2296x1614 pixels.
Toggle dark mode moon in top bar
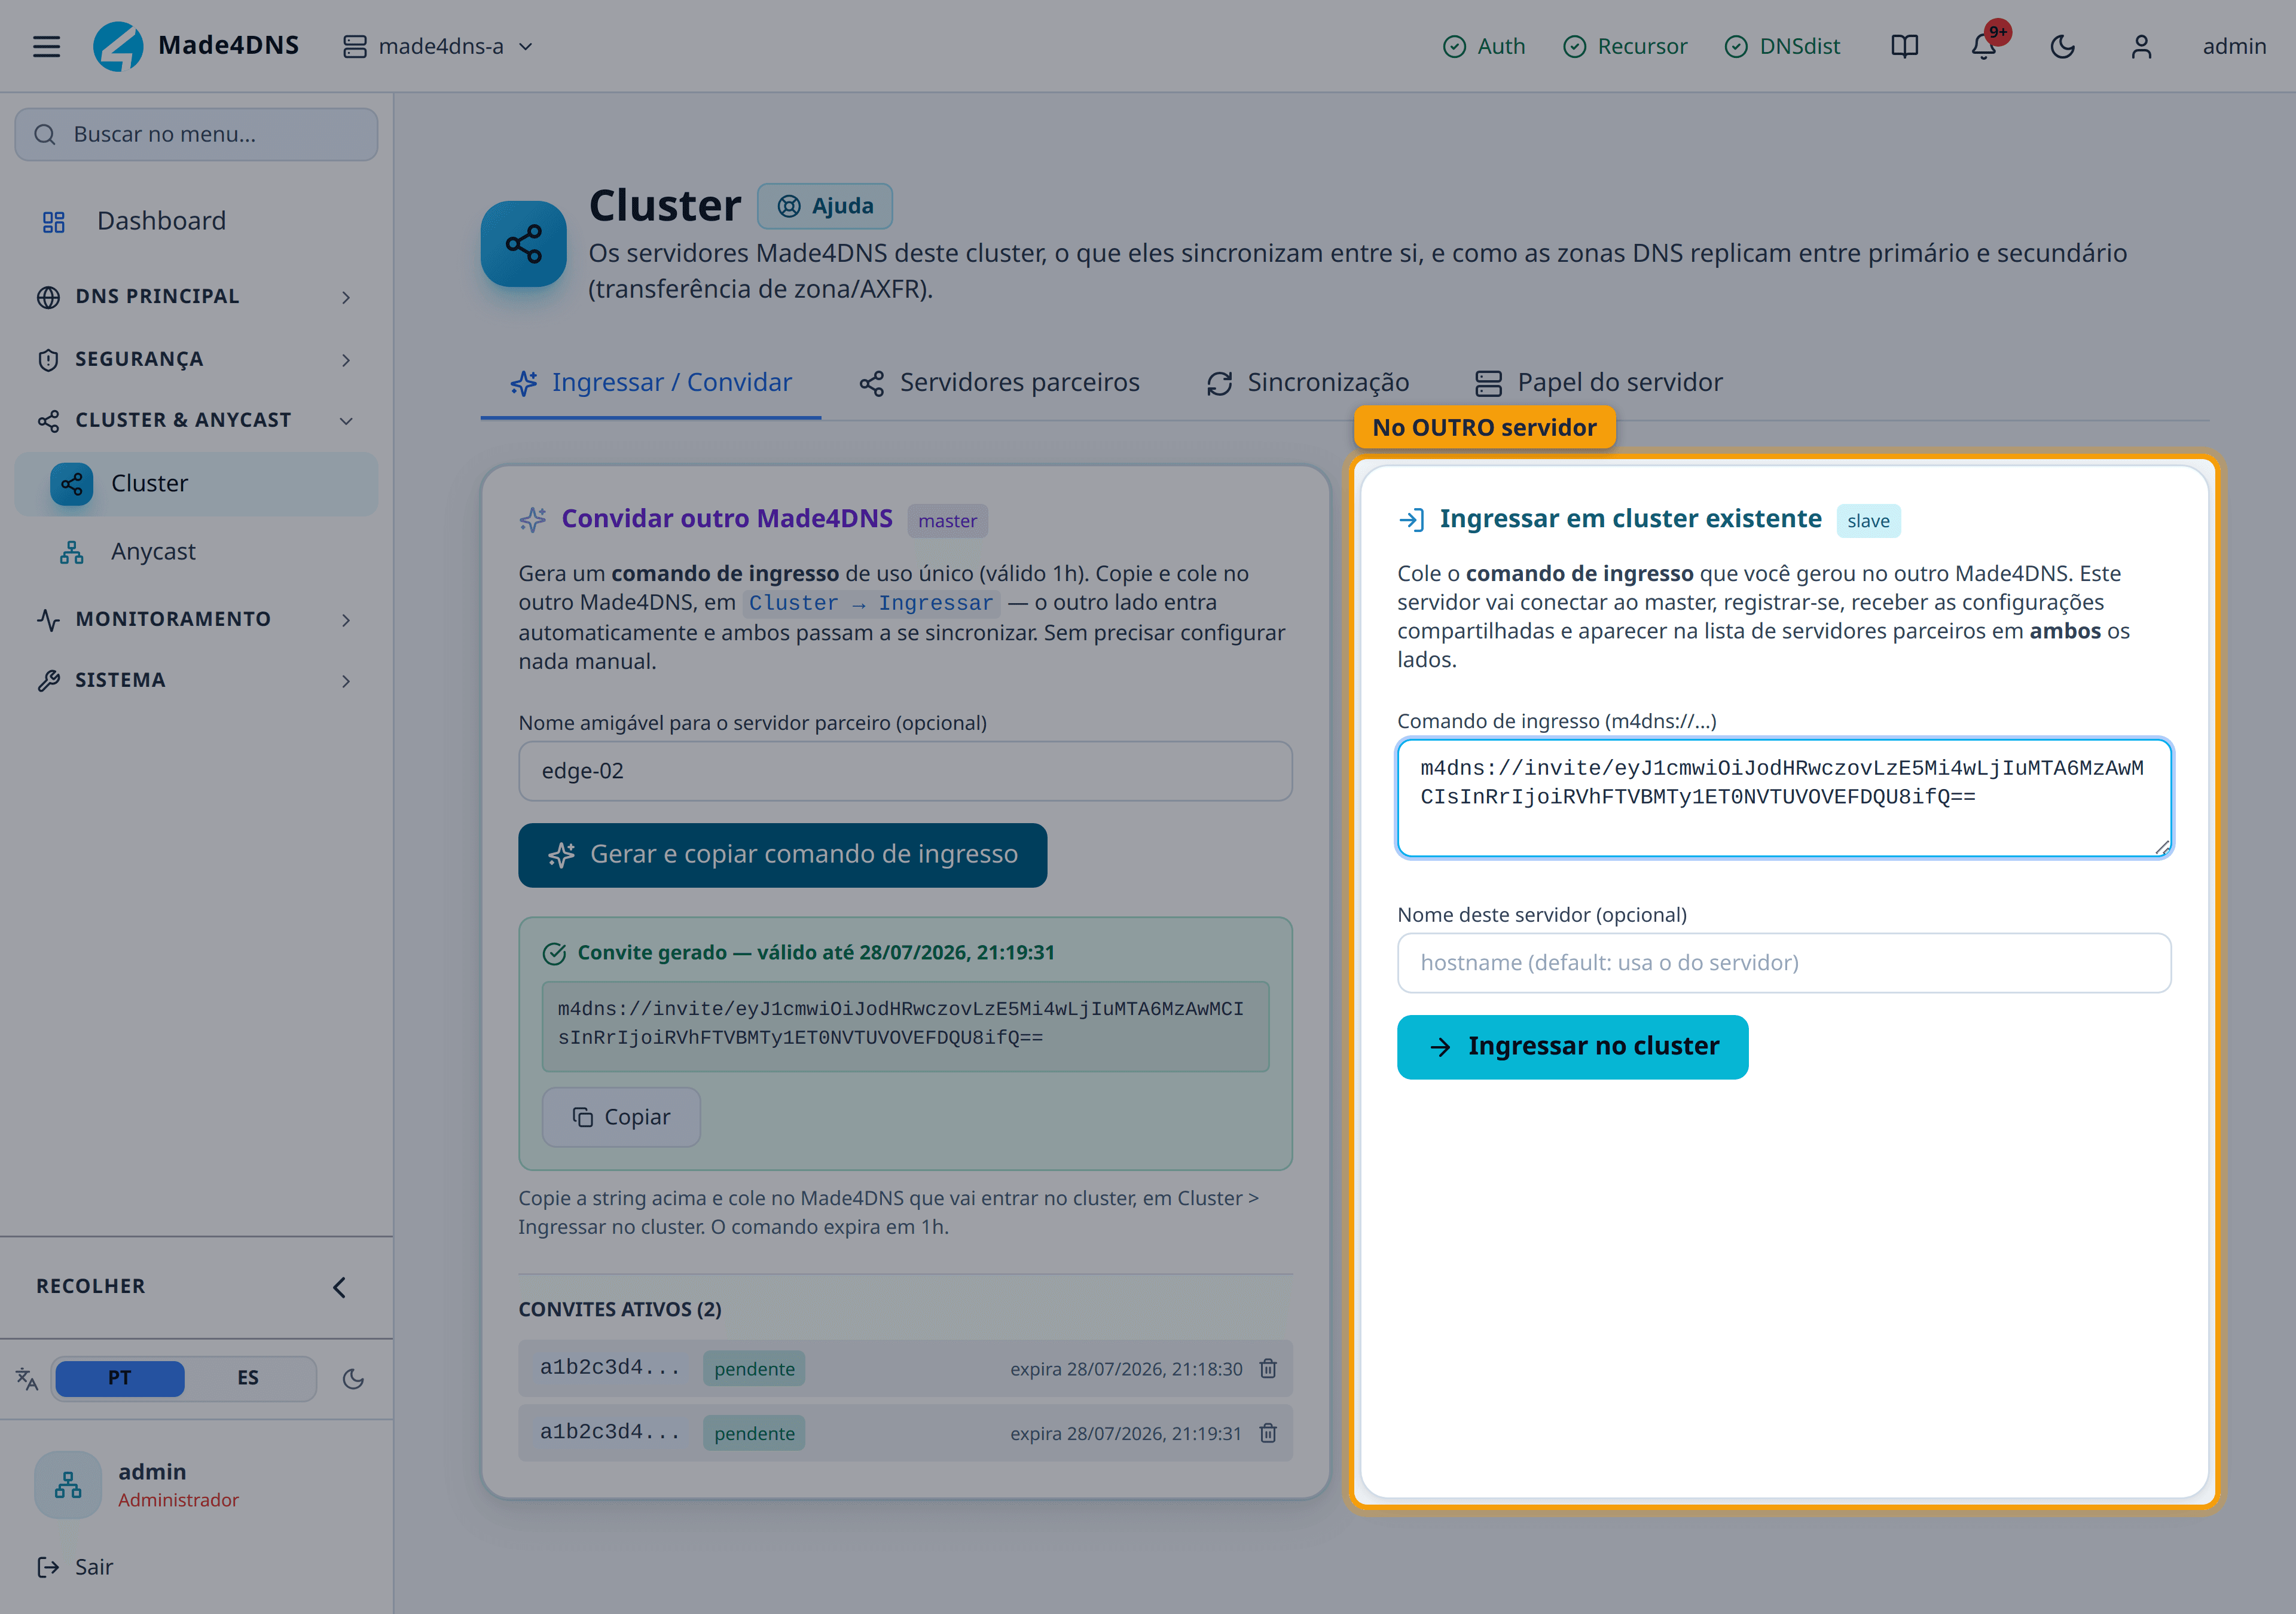click(2062, 47)
